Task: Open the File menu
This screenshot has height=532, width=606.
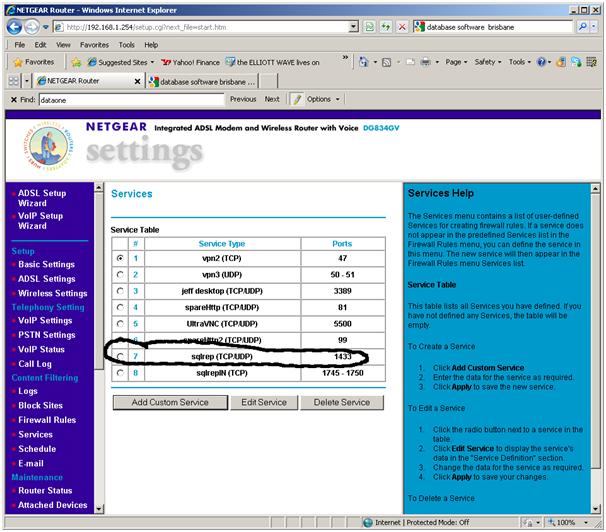Action: click(20, 45)
